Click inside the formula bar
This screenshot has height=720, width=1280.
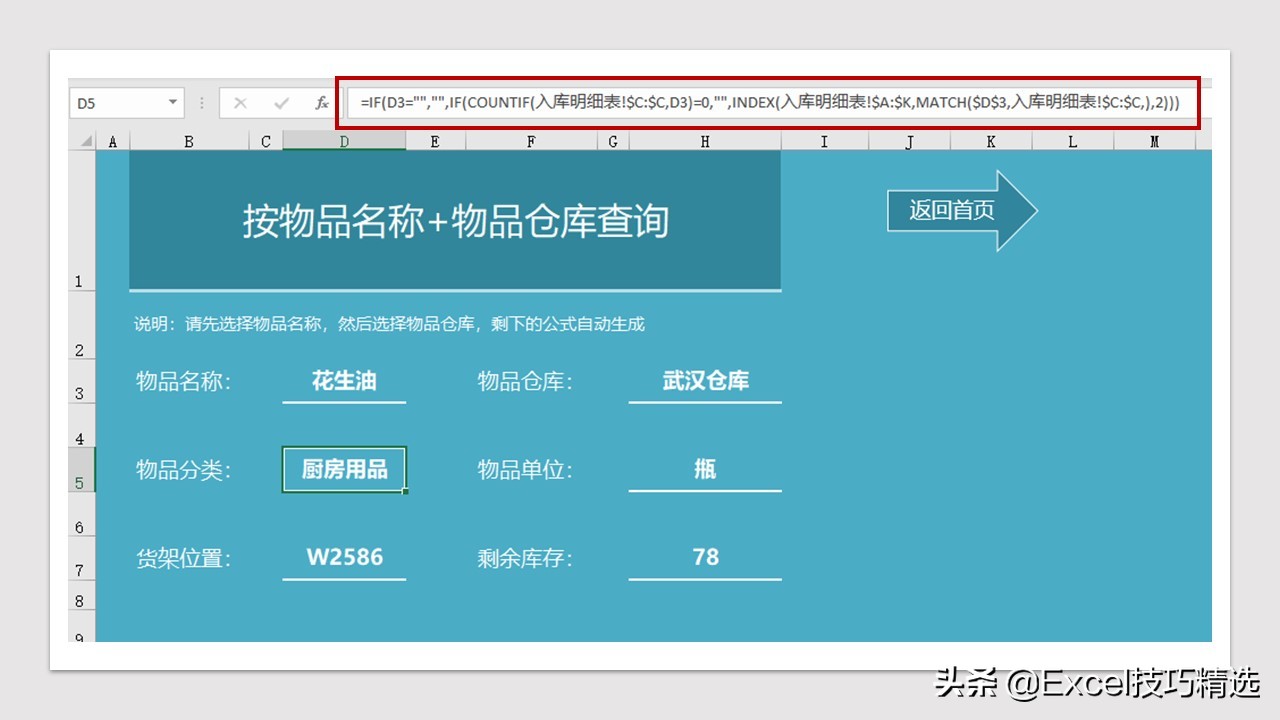[700, 102]
